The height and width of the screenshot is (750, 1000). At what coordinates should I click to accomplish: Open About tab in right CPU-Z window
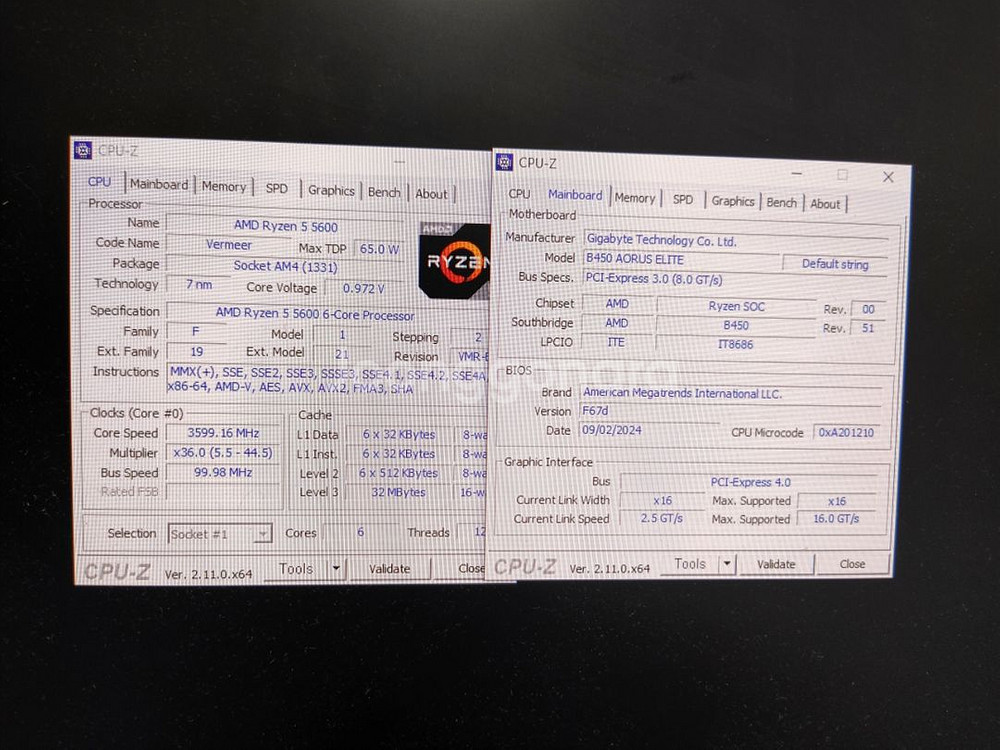pos(825,204)
